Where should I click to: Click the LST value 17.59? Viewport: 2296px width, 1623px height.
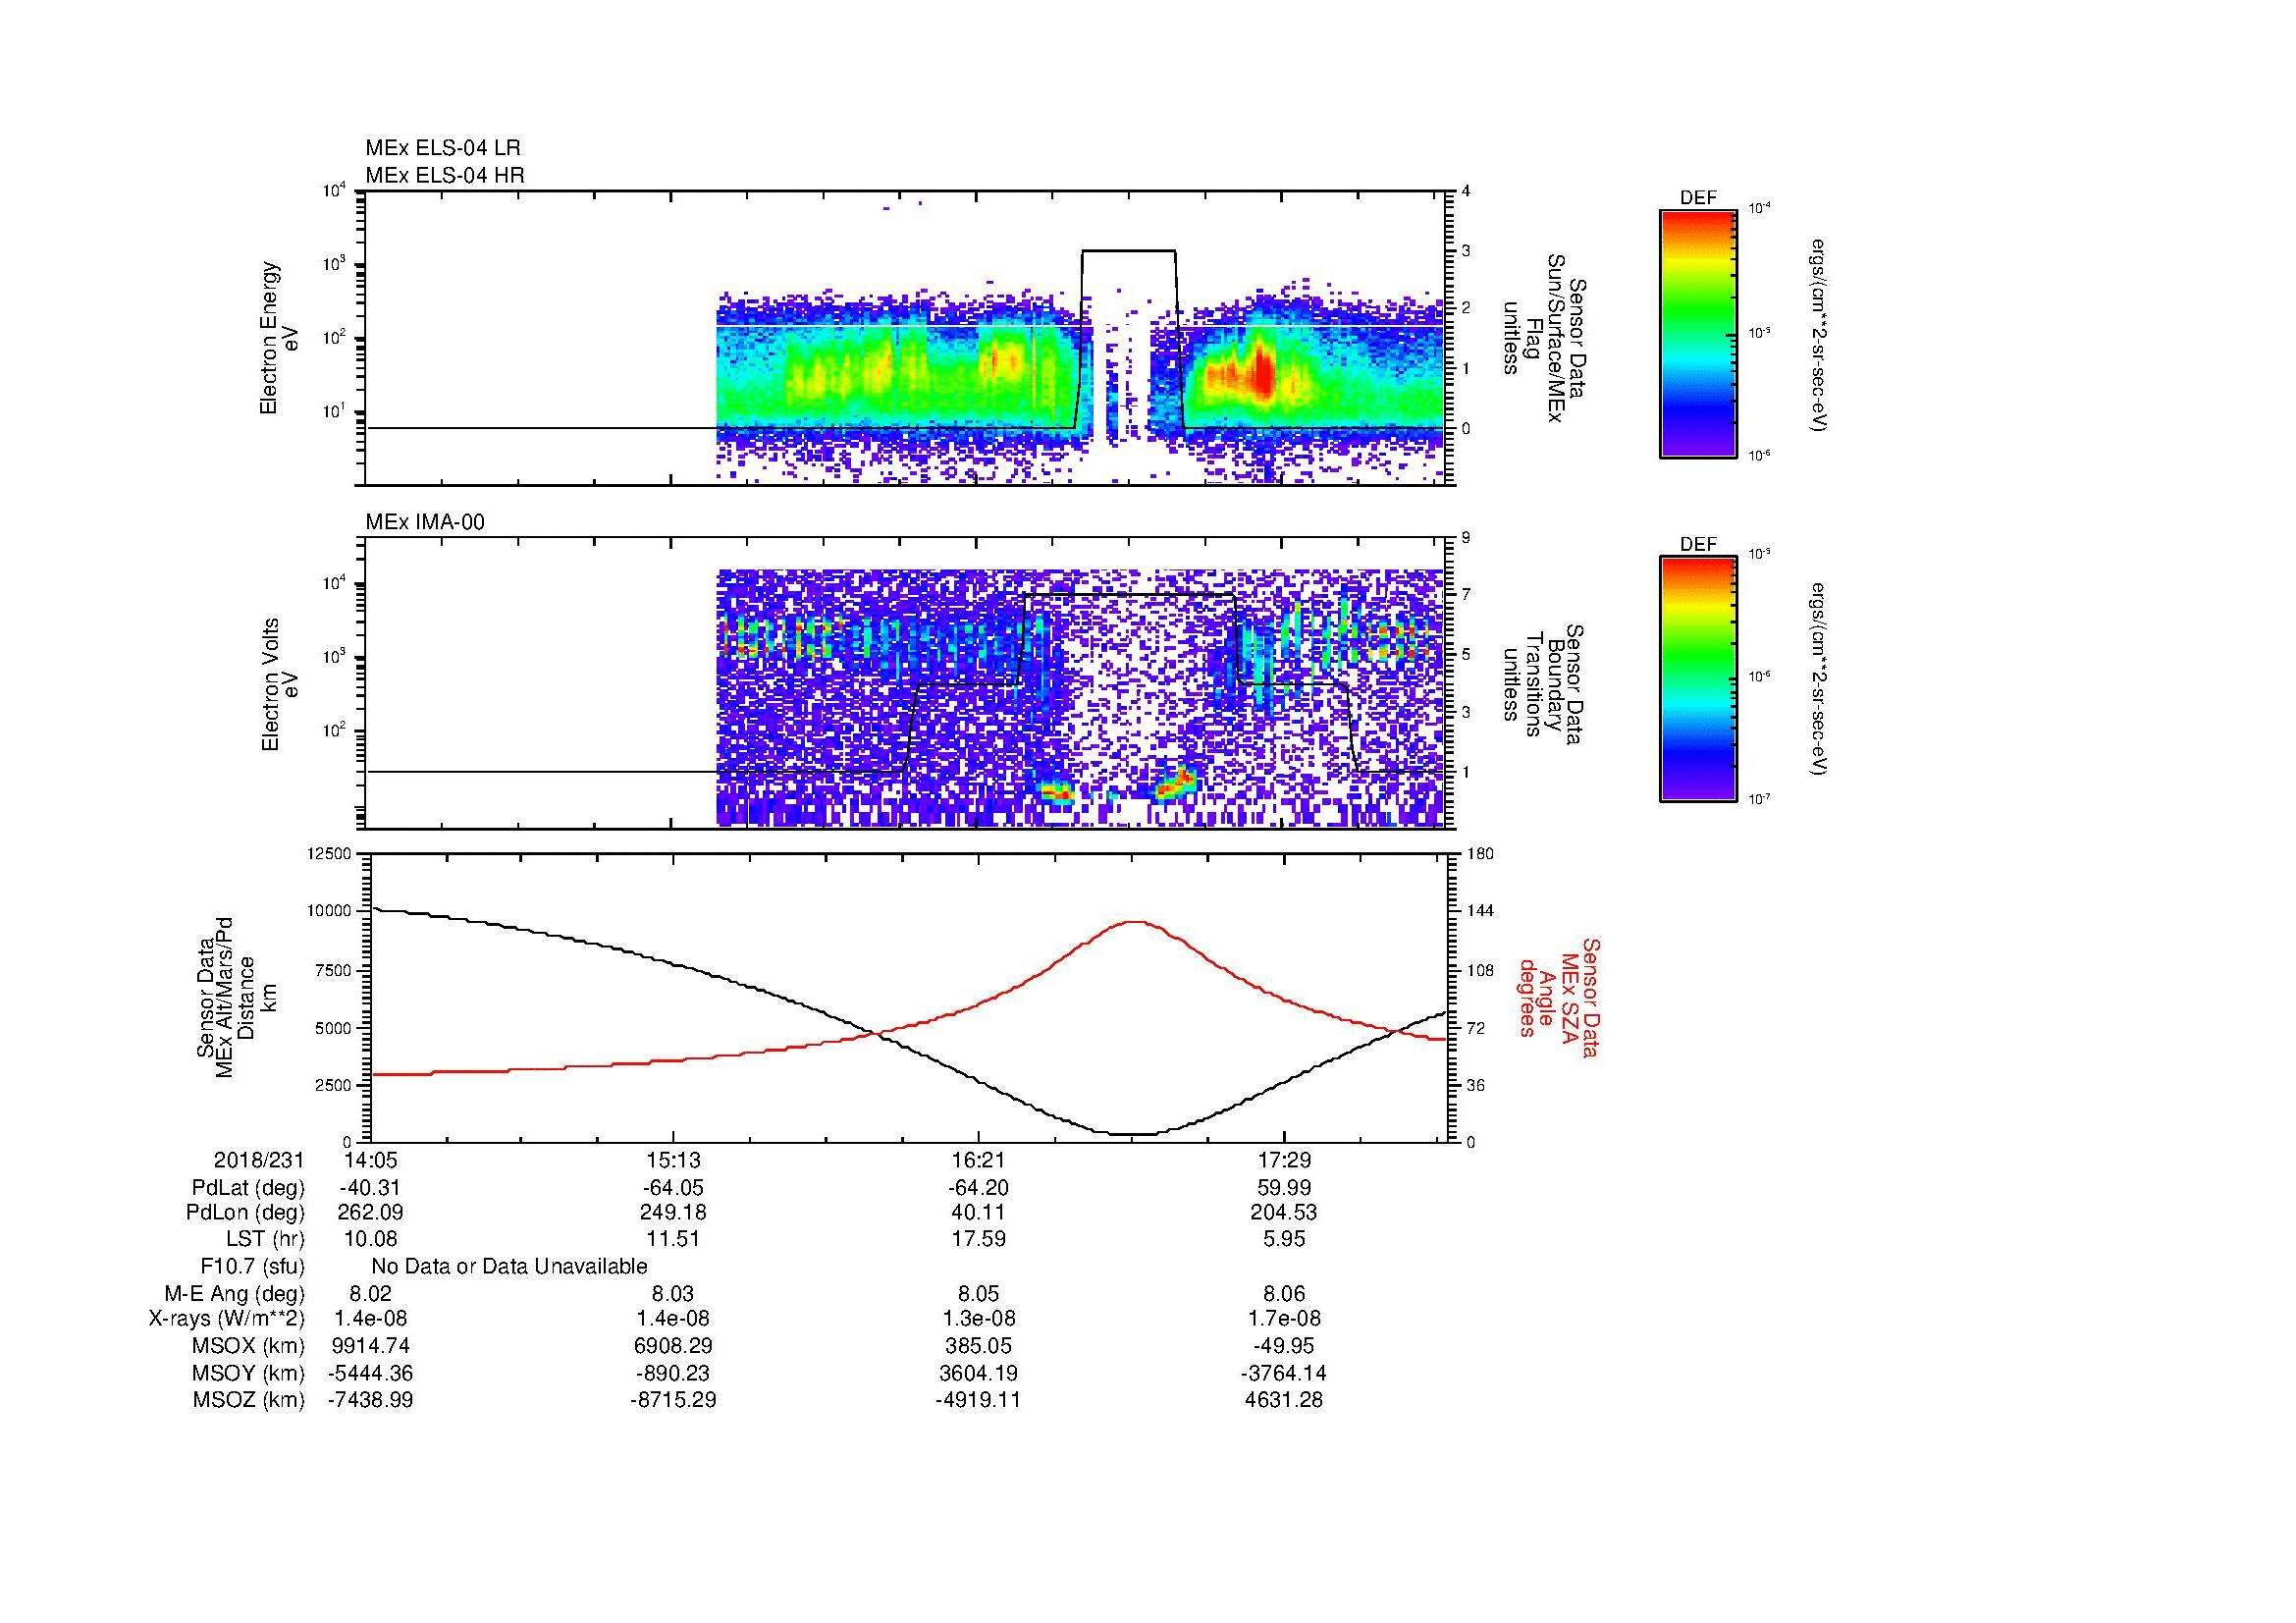[x=978, y=1239]
